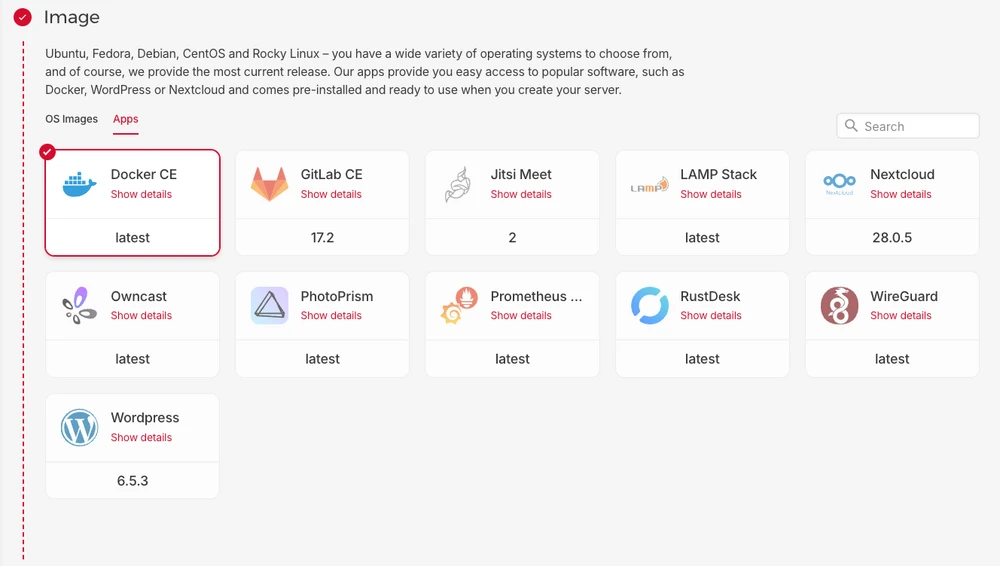This screenshot has height=566, width=1000.
Task: Select the Apps tab
Action: (x=126, y=119)
